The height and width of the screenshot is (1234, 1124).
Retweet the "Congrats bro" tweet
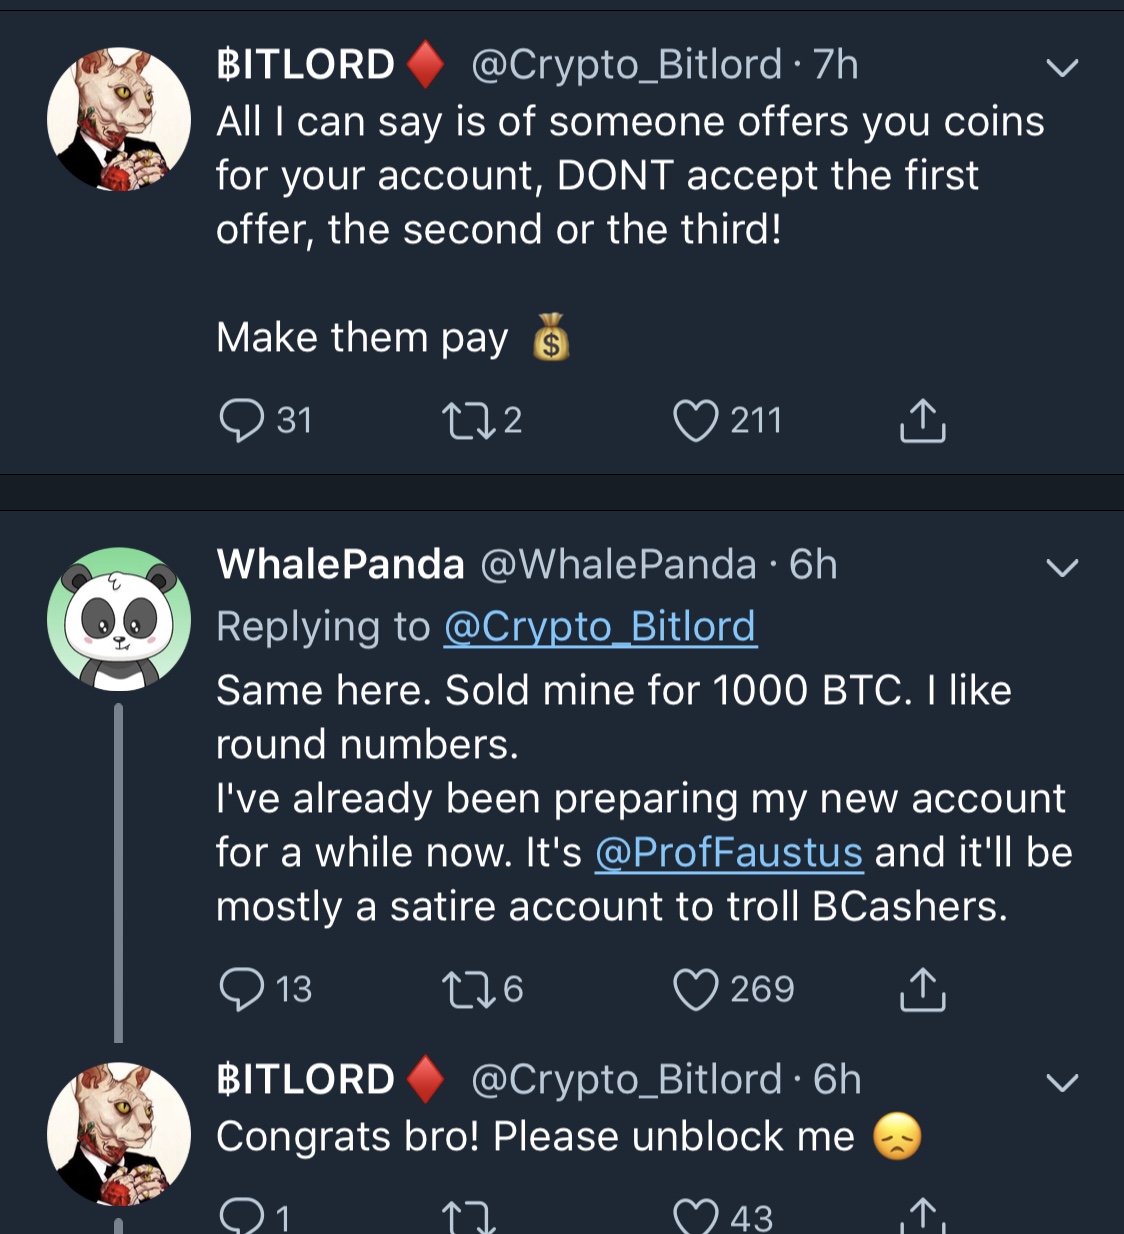(470, 1215)
